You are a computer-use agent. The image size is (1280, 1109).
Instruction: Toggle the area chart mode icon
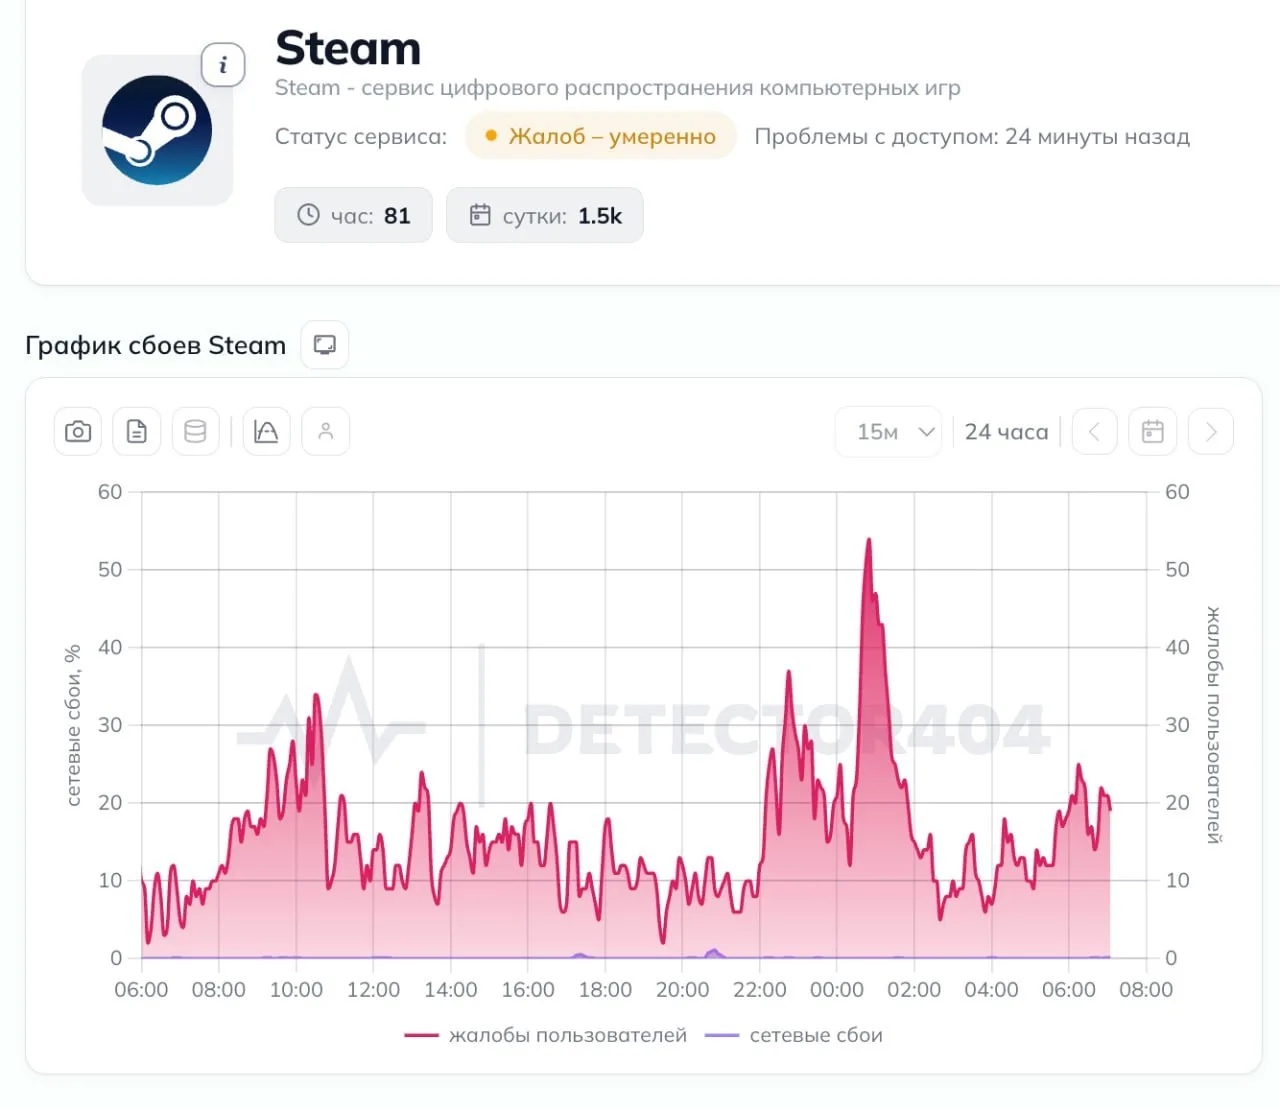coord(266,432)
